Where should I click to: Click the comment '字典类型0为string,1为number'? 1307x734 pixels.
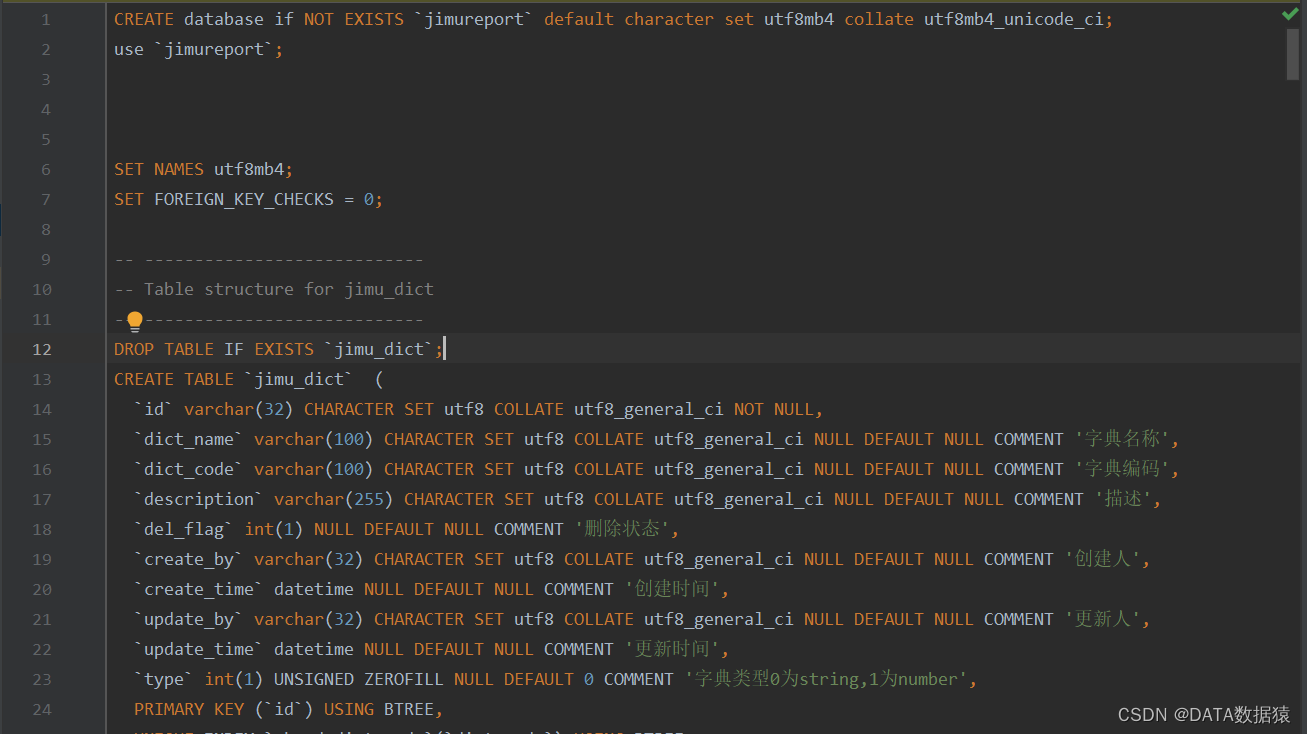(x=826, y=679)
